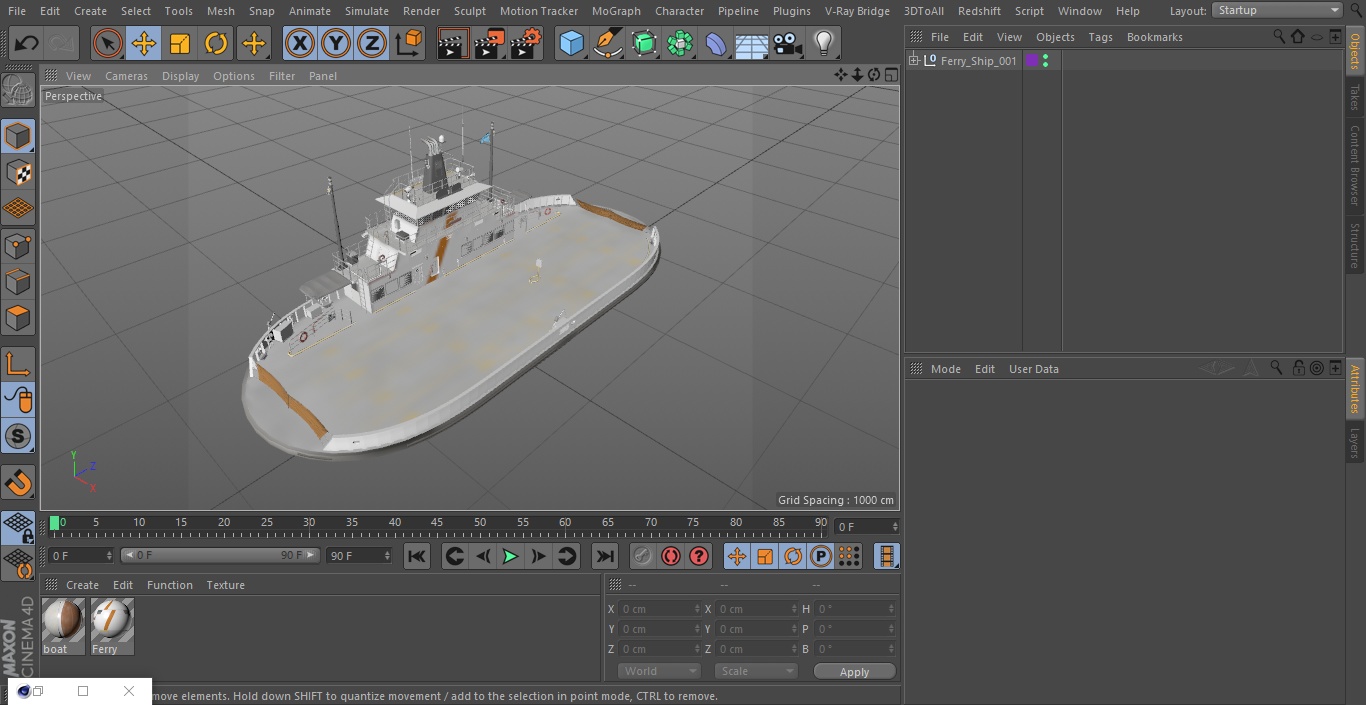
Task: Click the Make Editable icon
Action: point(18,92)
